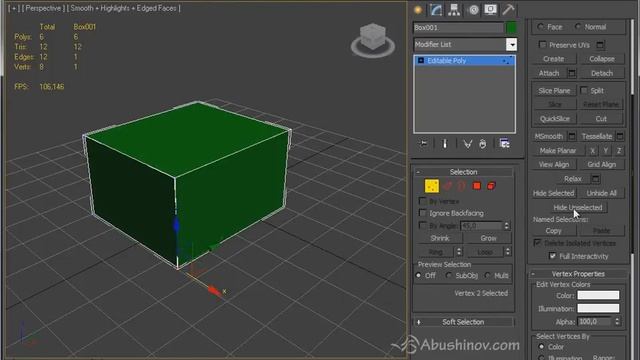
Task: Select Element sub-object level icon
Action: coord(491,186)
